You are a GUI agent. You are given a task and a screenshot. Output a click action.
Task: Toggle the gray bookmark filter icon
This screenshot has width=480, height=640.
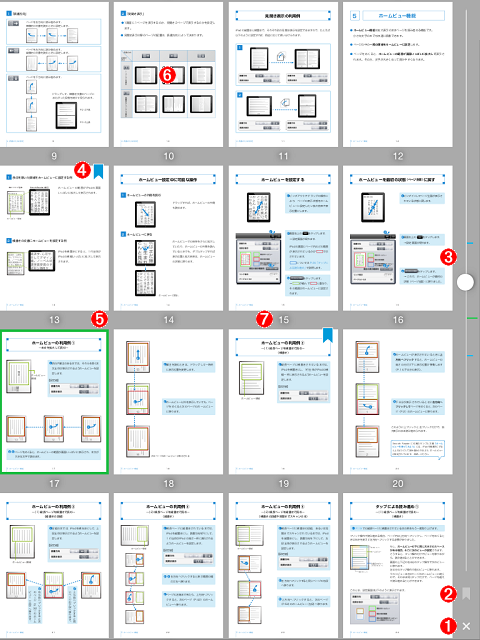tap(466, 594)
